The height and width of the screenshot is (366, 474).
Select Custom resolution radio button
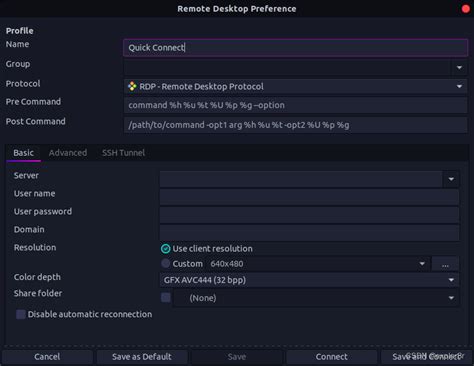(x=165, y=264)
